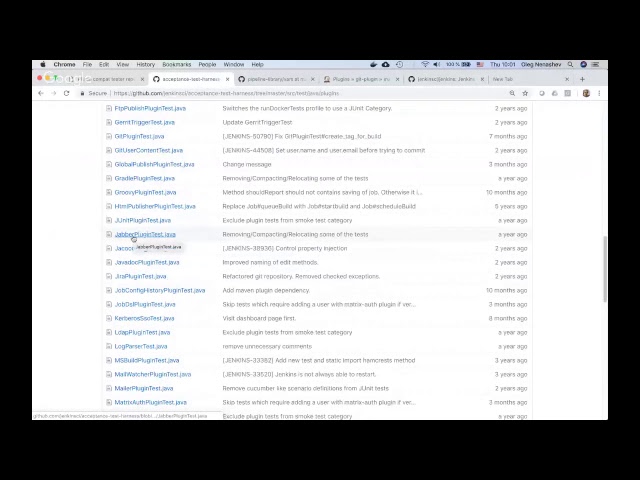Click the github.com URL address bar
Viewport: 640px width, 480px height.
pyautogui.click(x=227, y=93)
